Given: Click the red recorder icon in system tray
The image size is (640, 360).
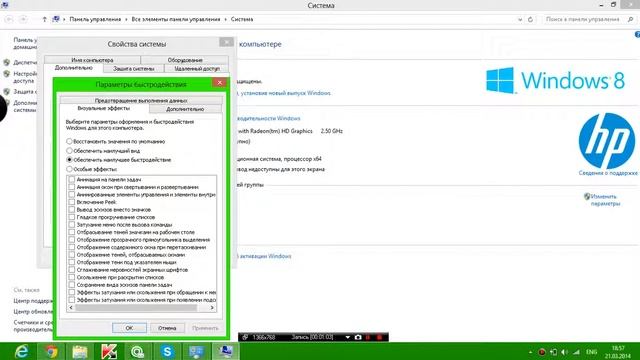Looking at the screenshot, I should (x=542, y=352).
